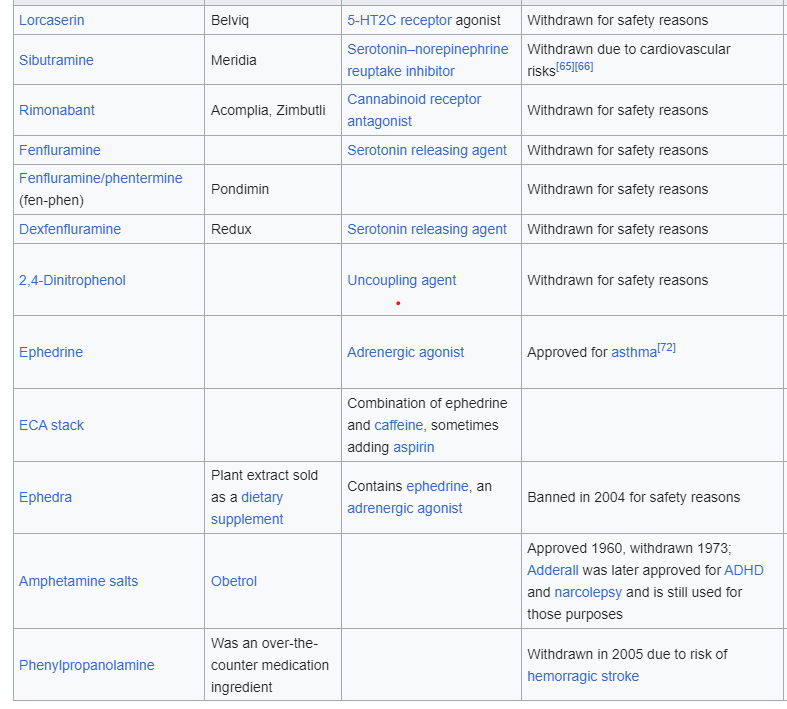This screenshot has width=787, height=709.
Task: Open Serotonin releasing agent link in Fenfluramine row
Action: click(x=427, y=150)
